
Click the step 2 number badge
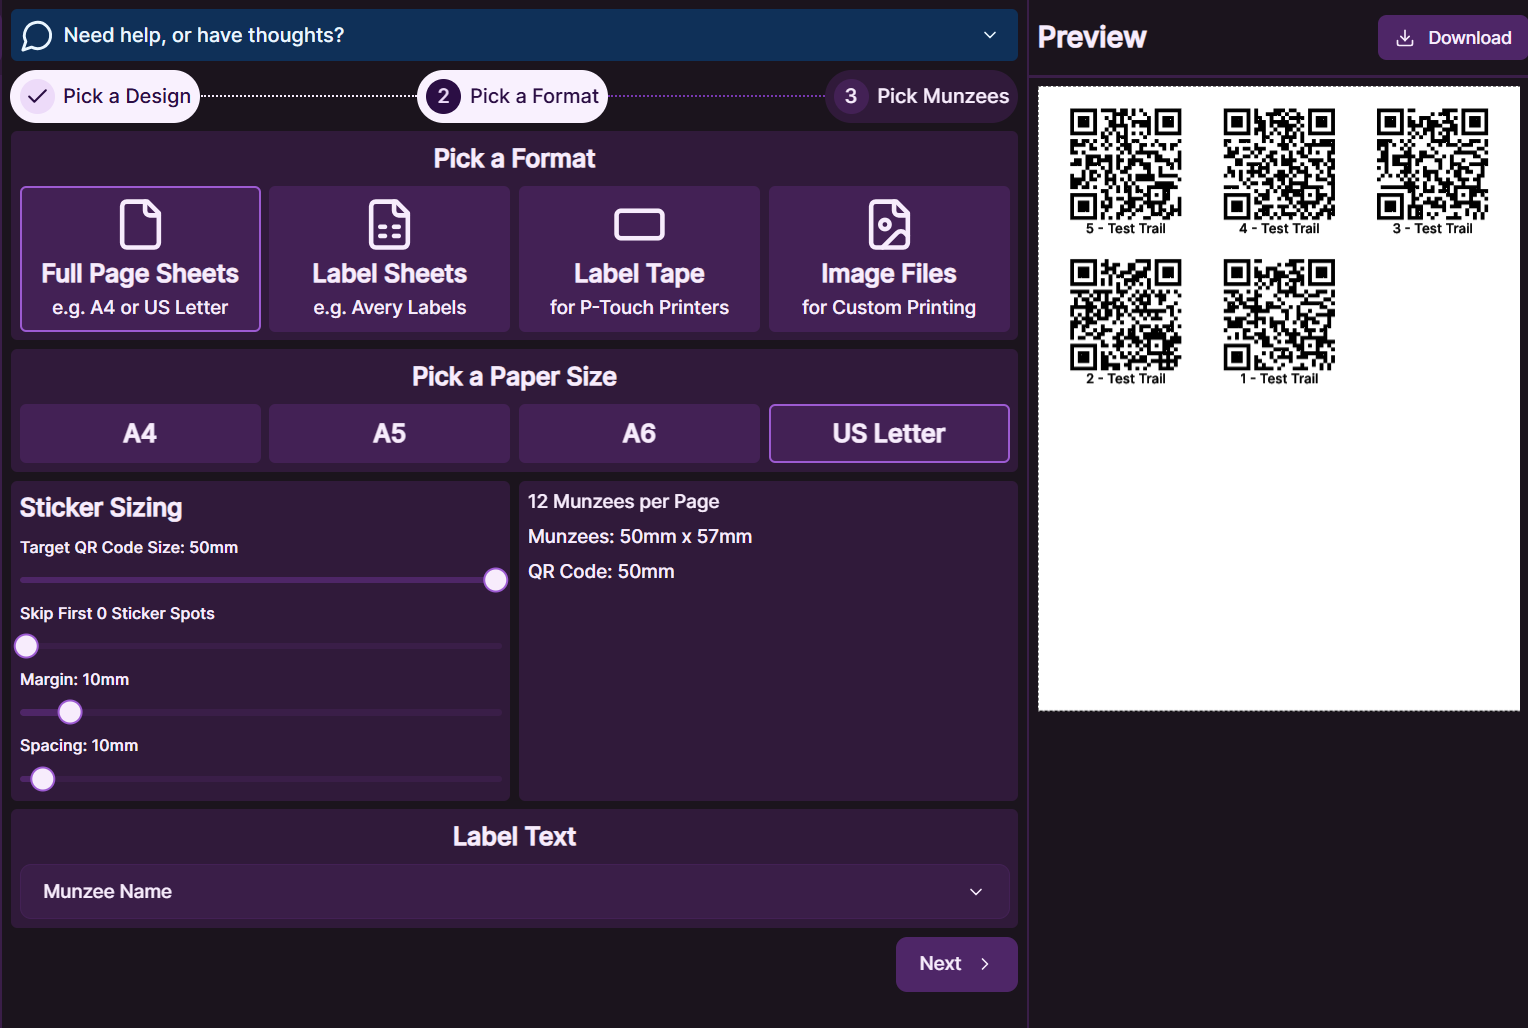click(443, 96)
